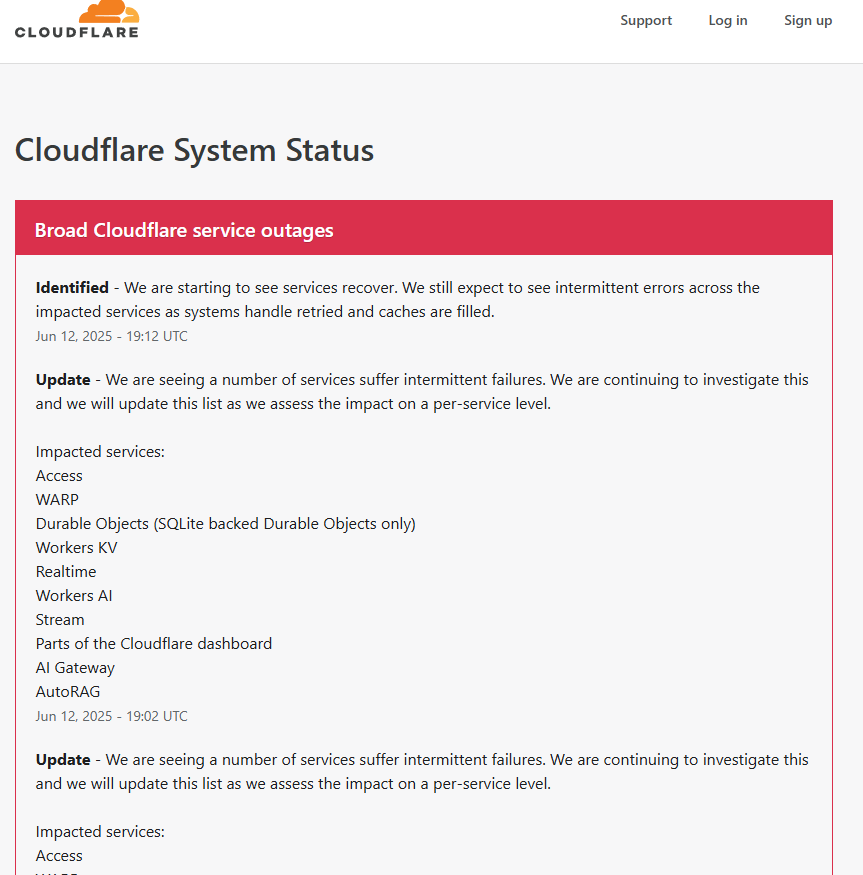Click the Stream entry

60,619
